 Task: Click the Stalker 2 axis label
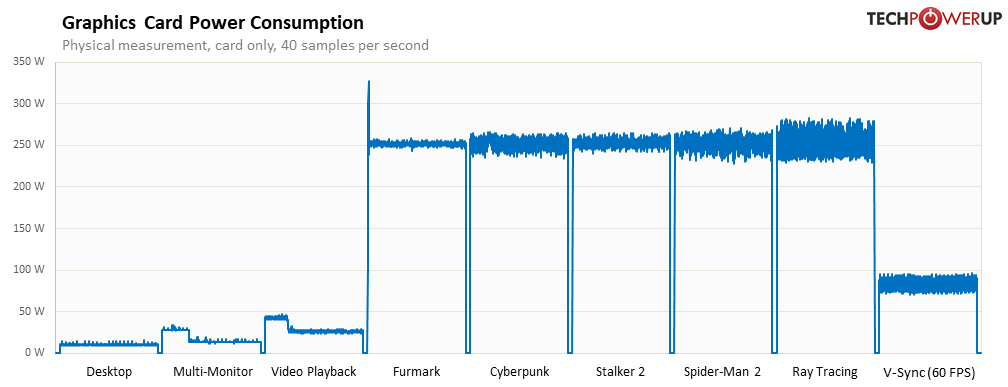tap(620, 372)
